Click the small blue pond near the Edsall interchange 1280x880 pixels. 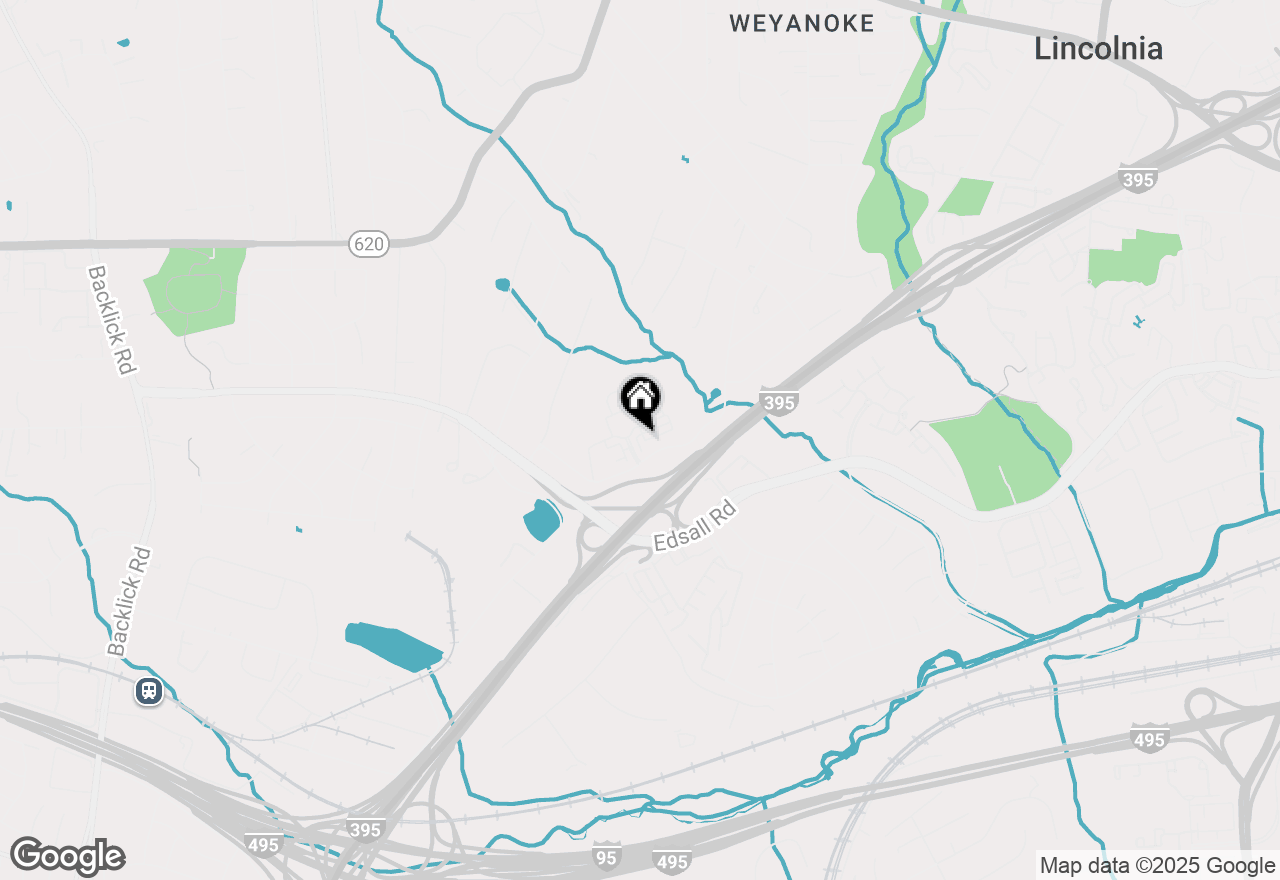point(542,521)
